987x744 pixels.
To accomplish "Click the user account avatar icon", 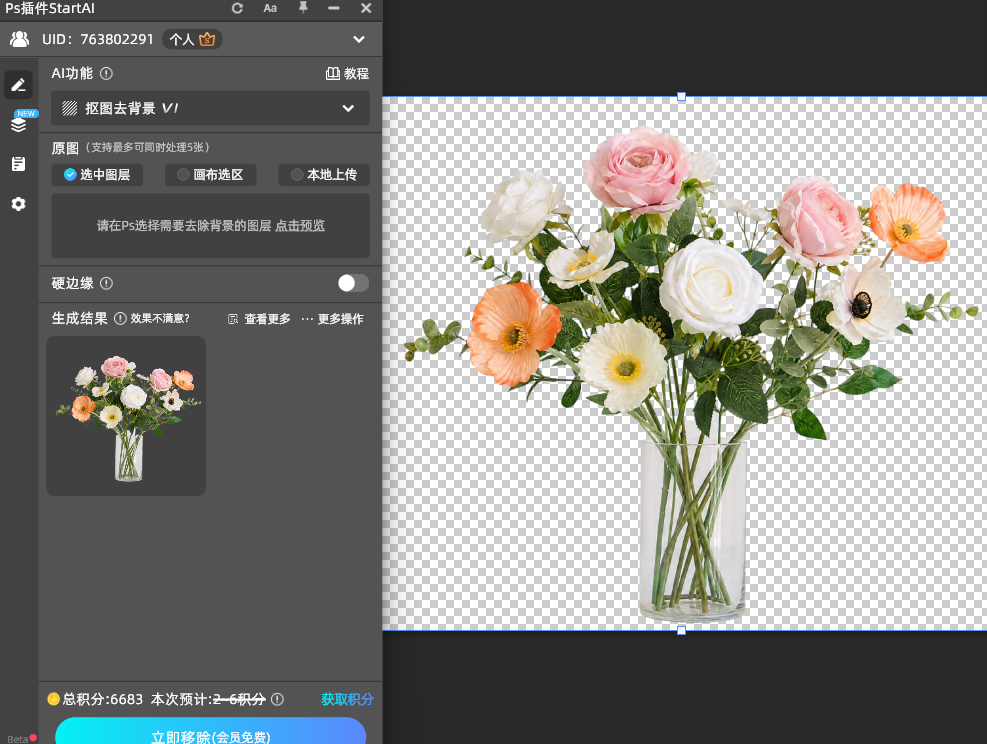I will point(20,39).
